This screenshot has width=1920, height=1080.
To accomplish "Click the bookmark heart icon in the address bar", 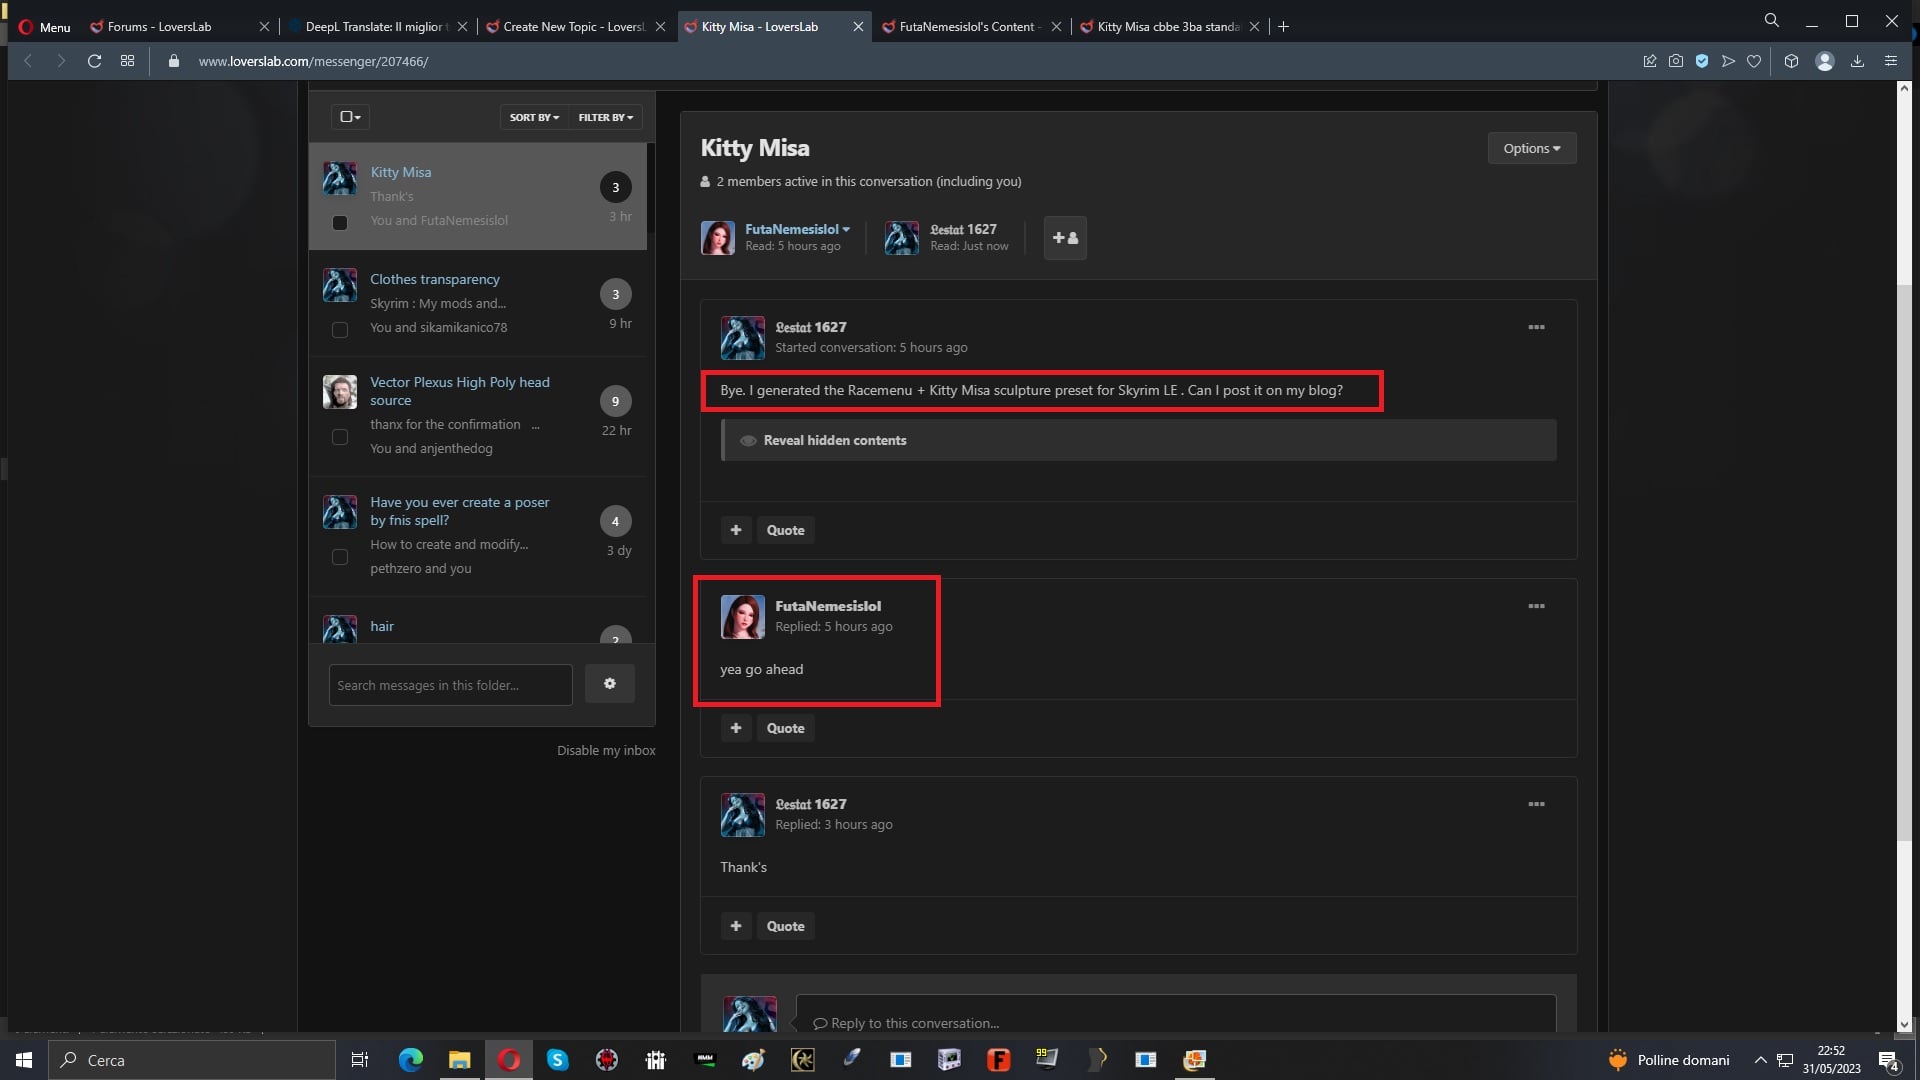I will coord(1754,61).
